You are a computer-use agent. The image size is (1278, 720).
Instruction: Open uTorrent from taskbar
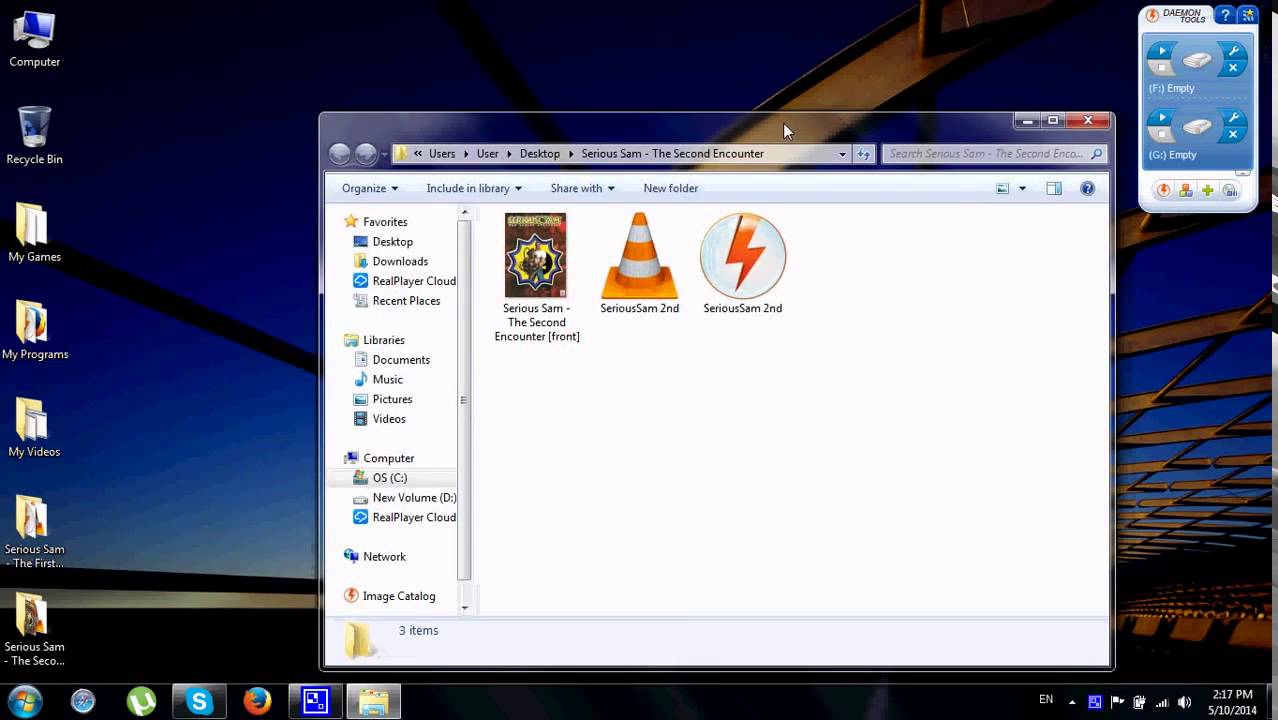(141, 702)
